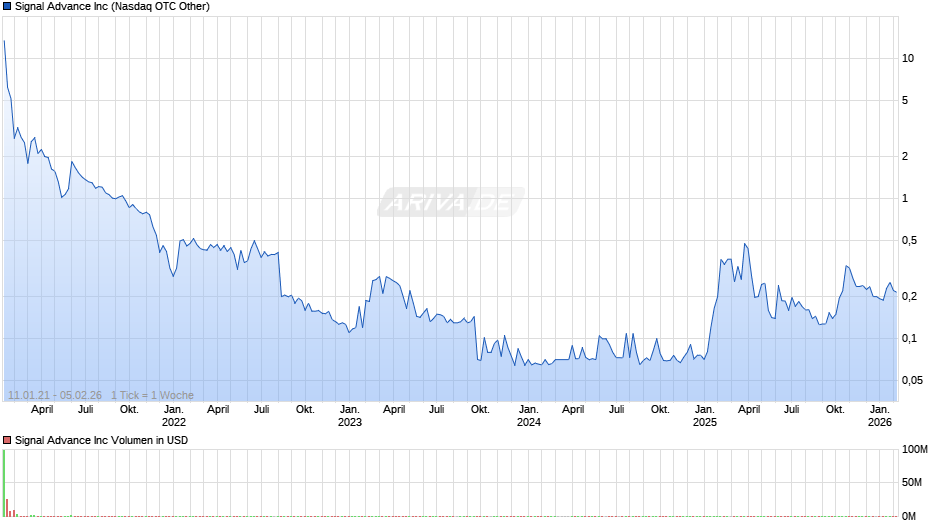This screenshot has width=940, height=526.
Task: Click the price axis label '10'
Action: coord(908,58)
